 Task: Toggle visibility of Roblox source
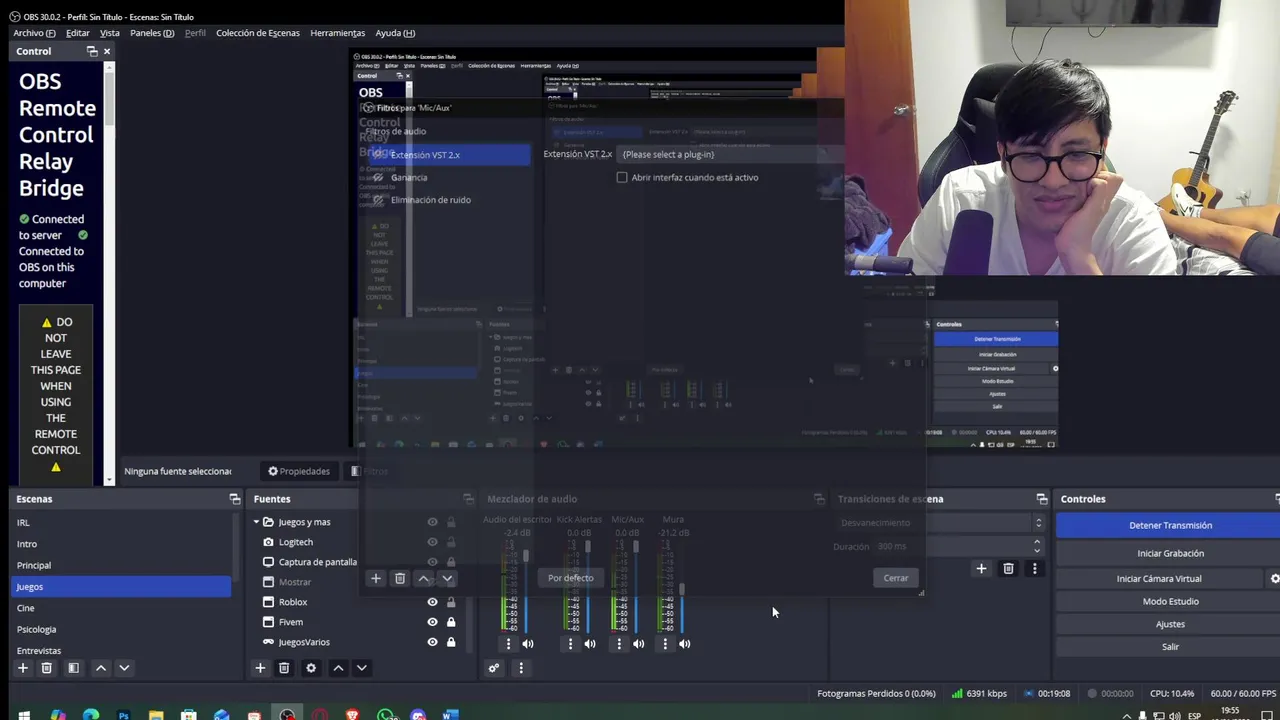click(x=432, y=602)
